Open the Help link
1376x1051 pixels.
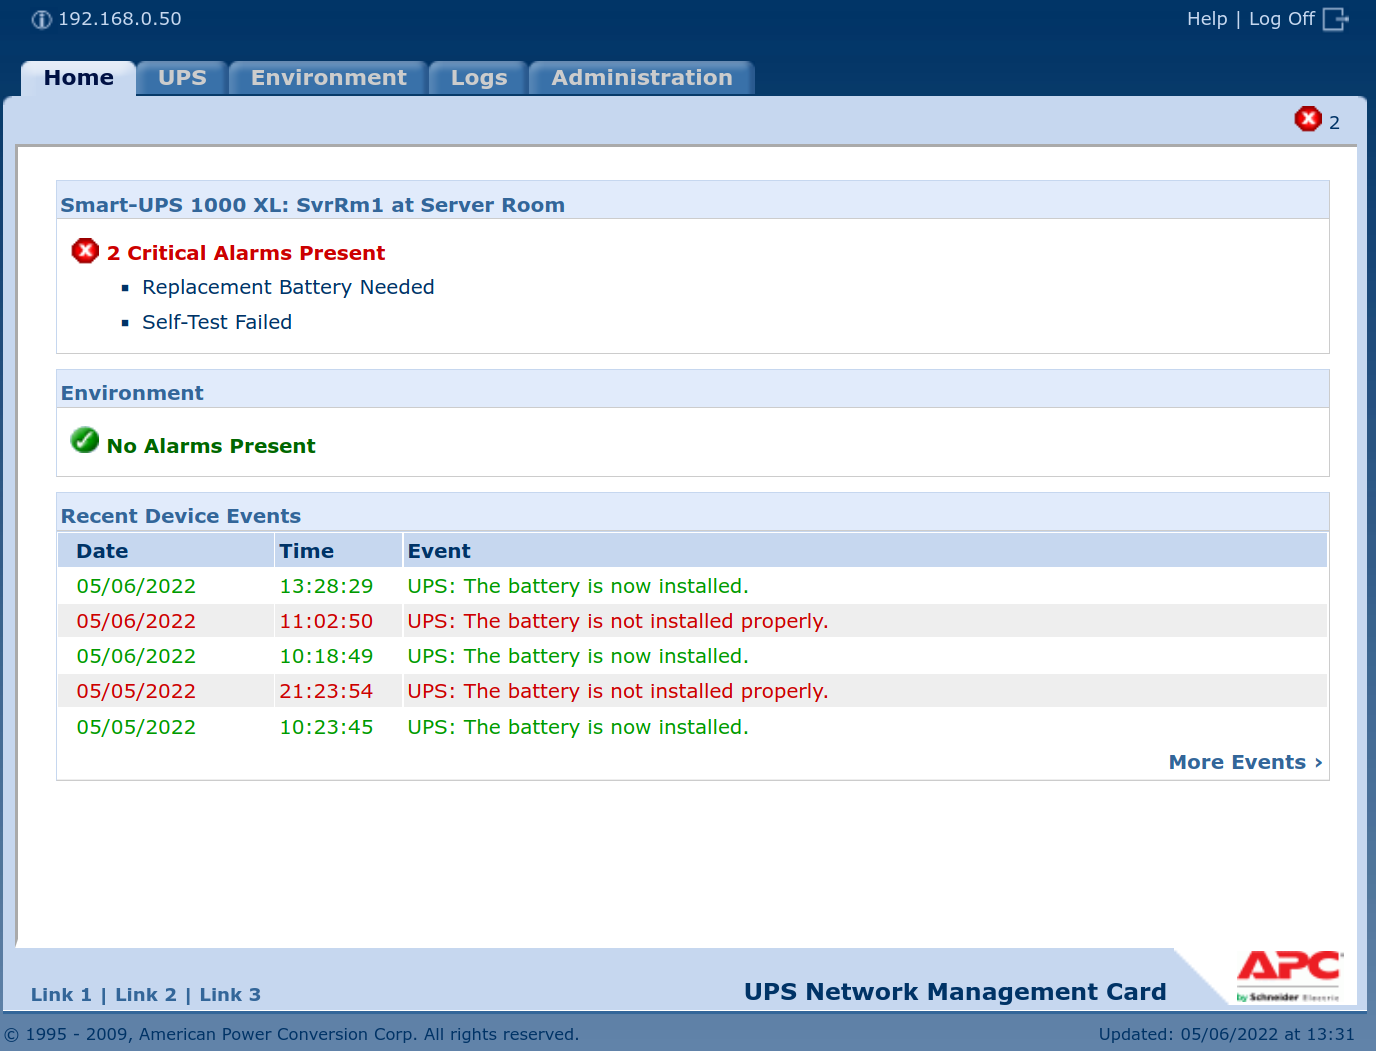[x=1207, y=19]
